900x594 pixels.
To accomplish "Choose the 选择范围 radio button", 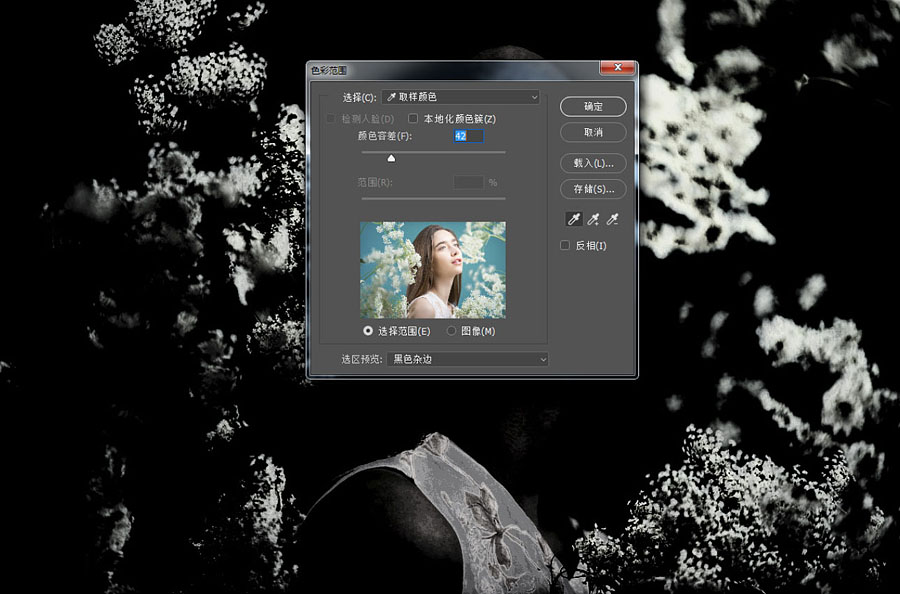I will click(x=368, y=331).
